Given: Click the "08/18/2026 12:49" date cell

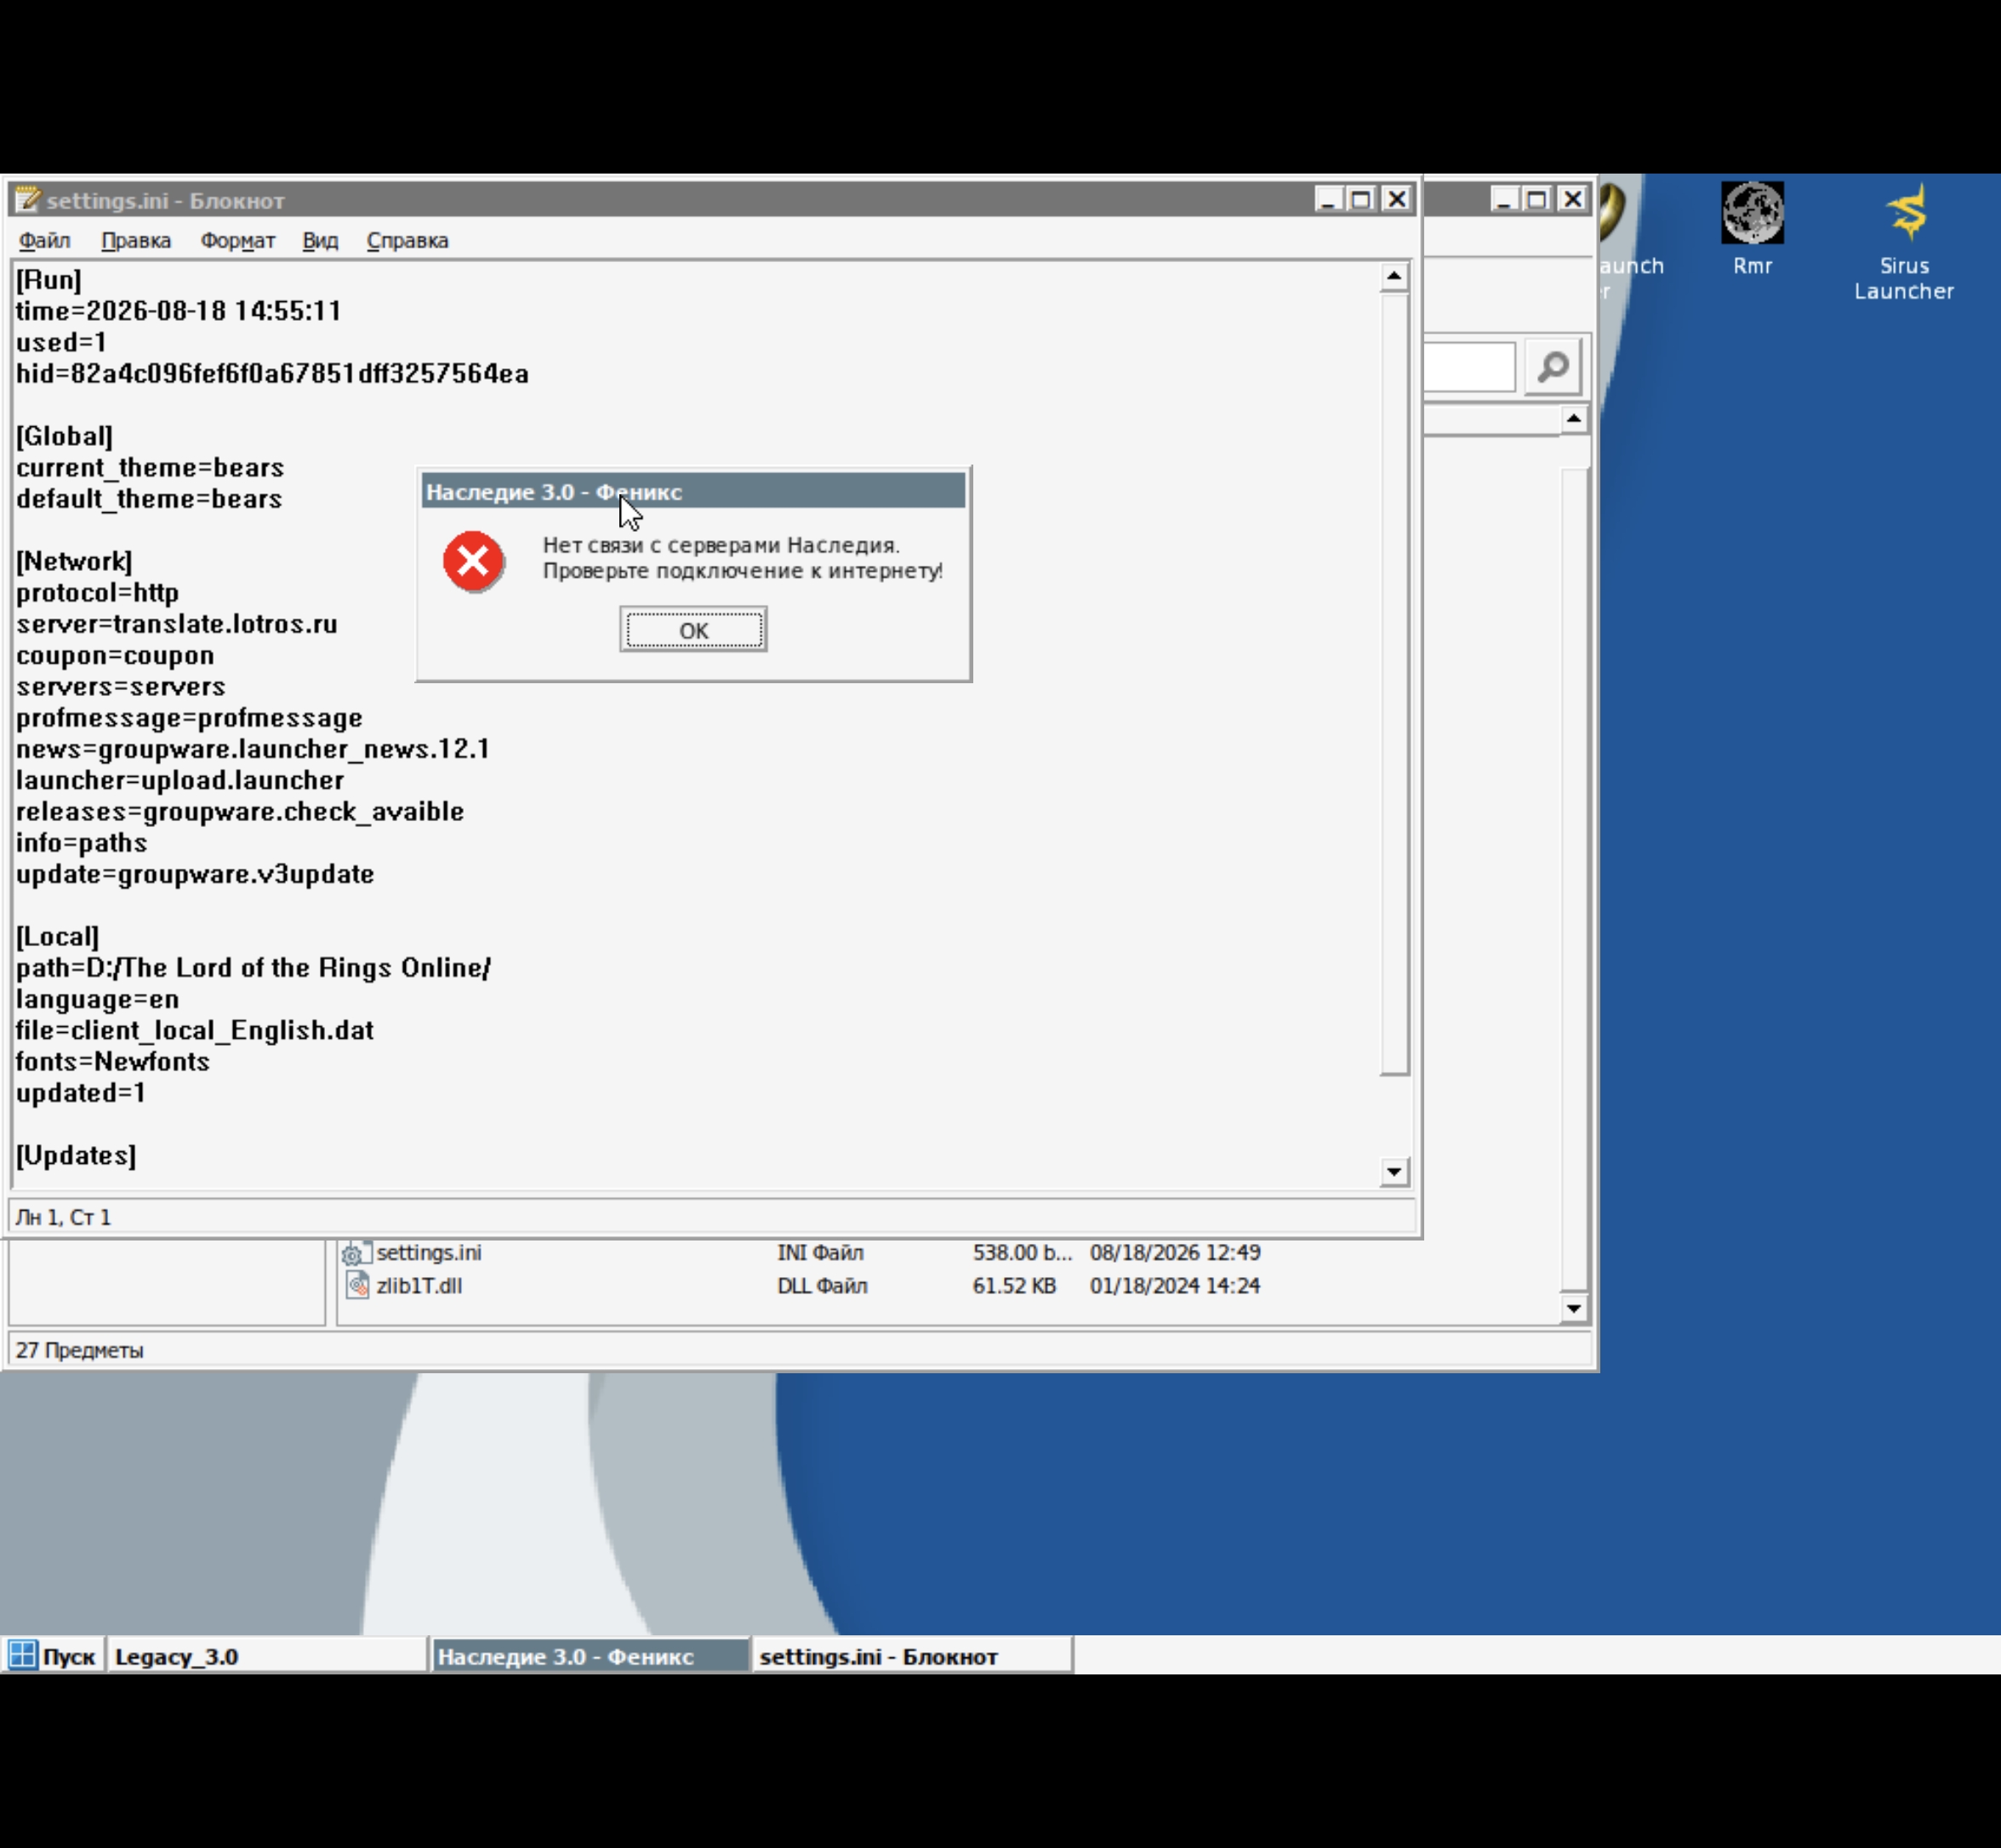Looking at the screenshot, I should (1175, 1252).
